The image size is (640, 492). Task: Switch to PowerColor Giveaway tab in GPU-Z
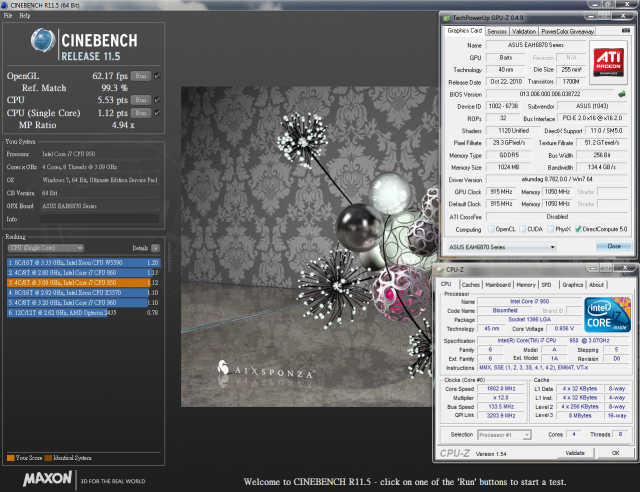tap(567, 31)
